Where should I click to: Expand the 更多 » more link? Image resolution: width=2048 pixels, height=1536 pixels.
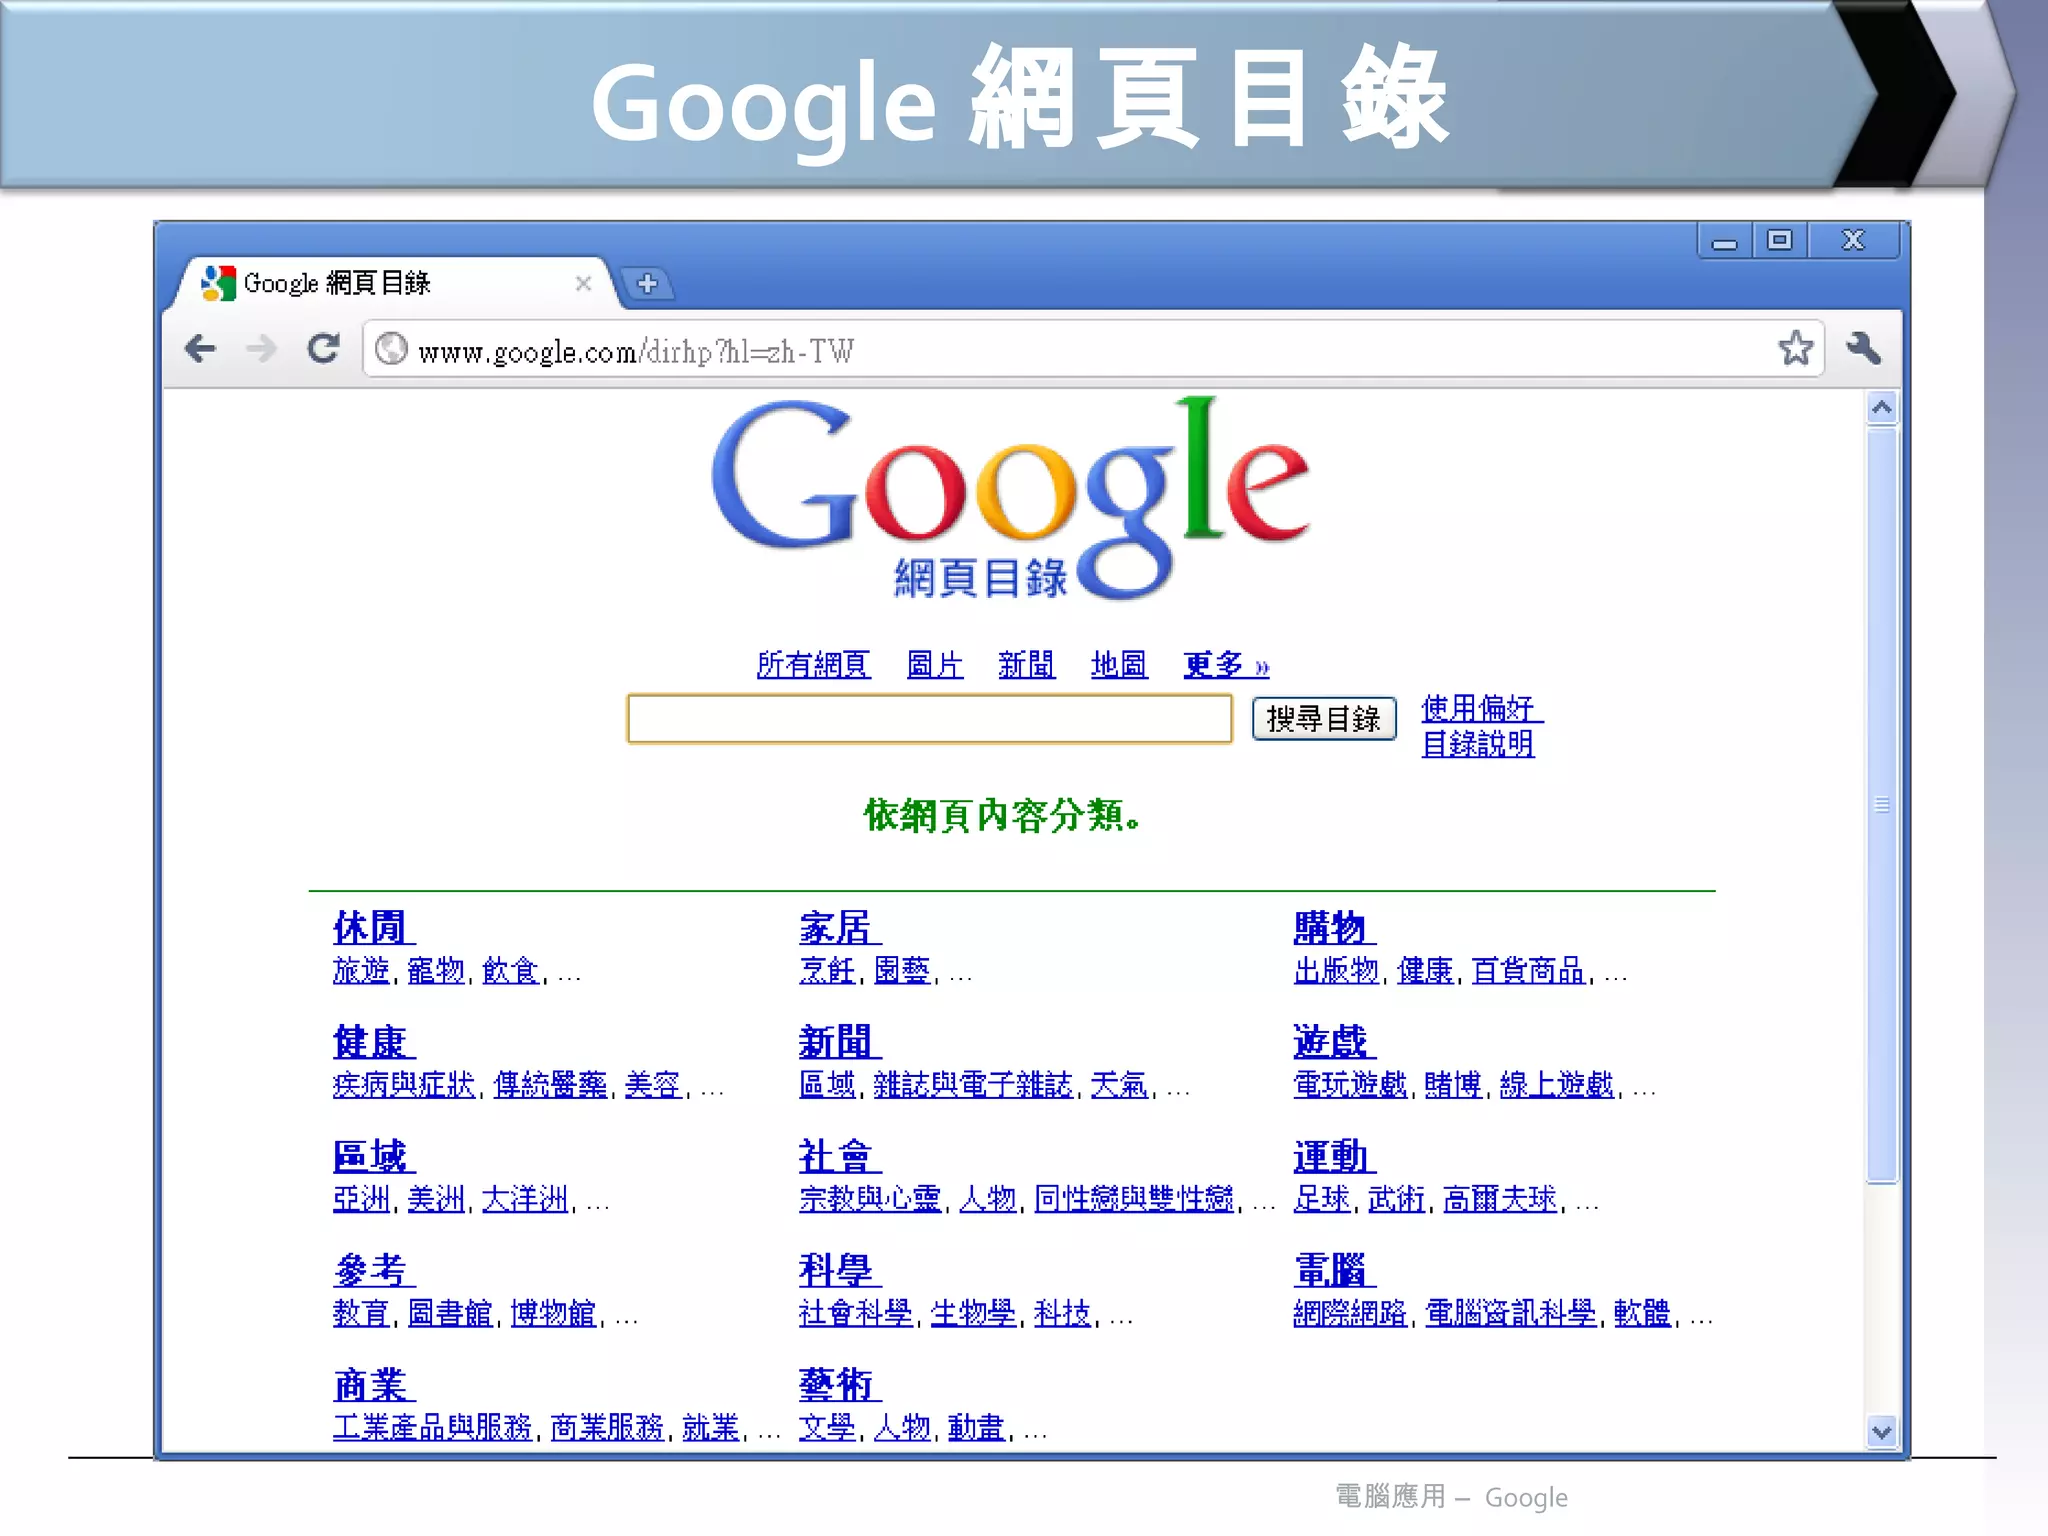[x=1226, y=665]
